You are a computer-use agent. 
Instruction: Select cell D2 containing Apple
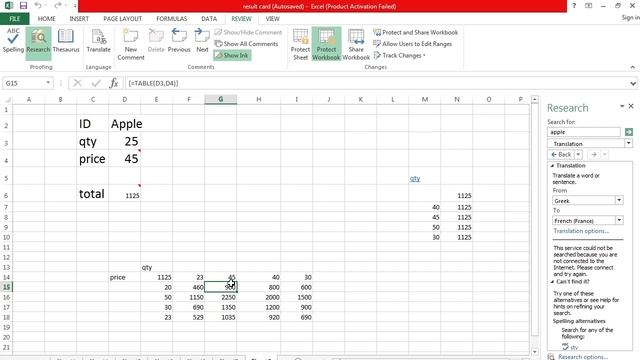[x=124, y=124]
